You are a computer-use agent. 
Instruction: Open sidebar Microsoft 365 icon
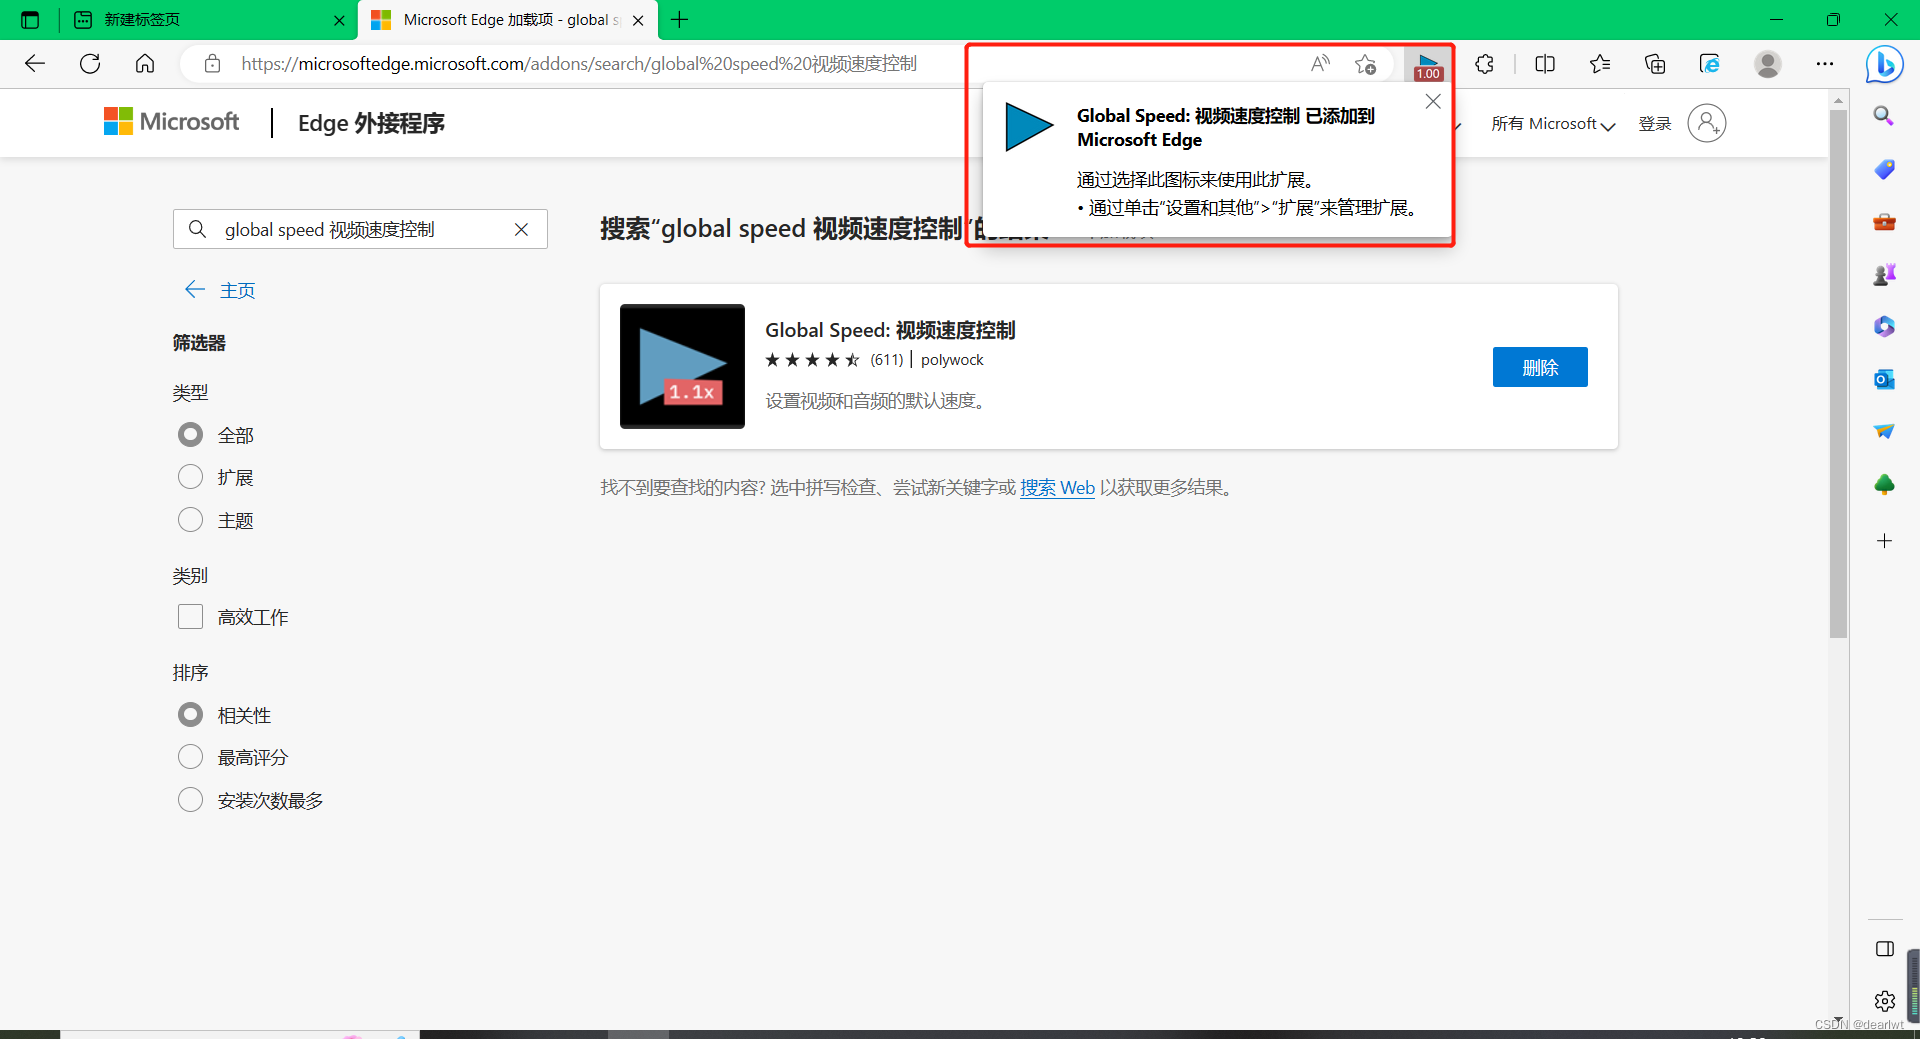[1884, 327]
